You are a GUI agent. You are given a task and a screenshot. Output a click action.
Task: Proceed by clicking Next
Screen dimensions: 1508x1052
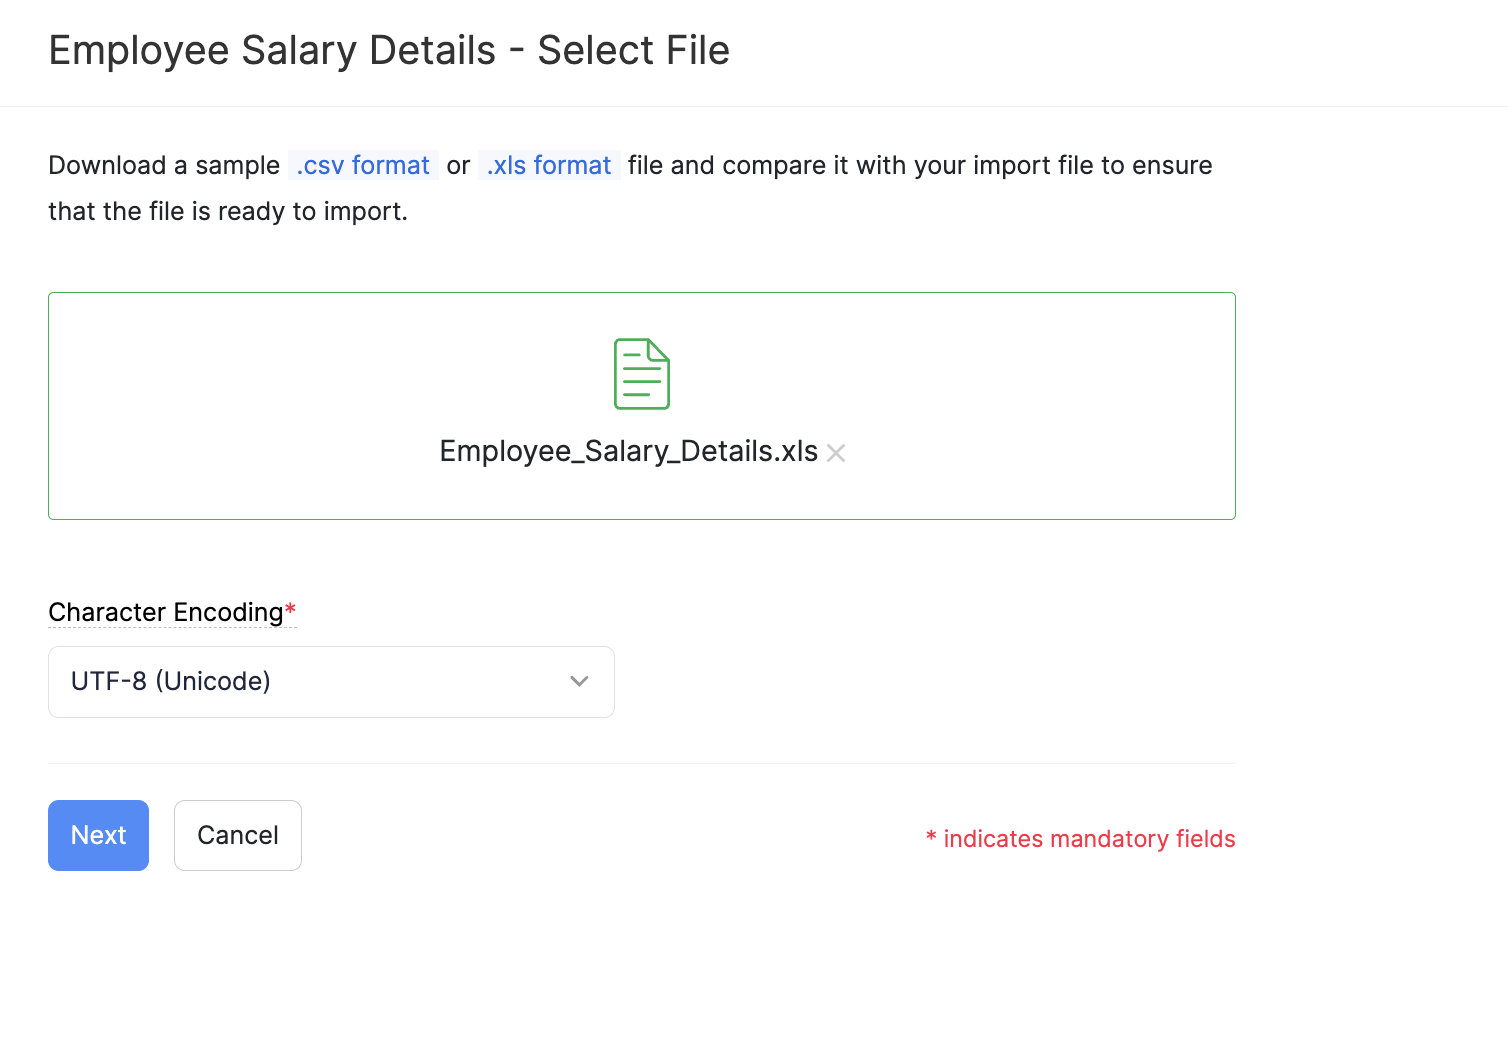pyautogui.click(x=98, y=835)
